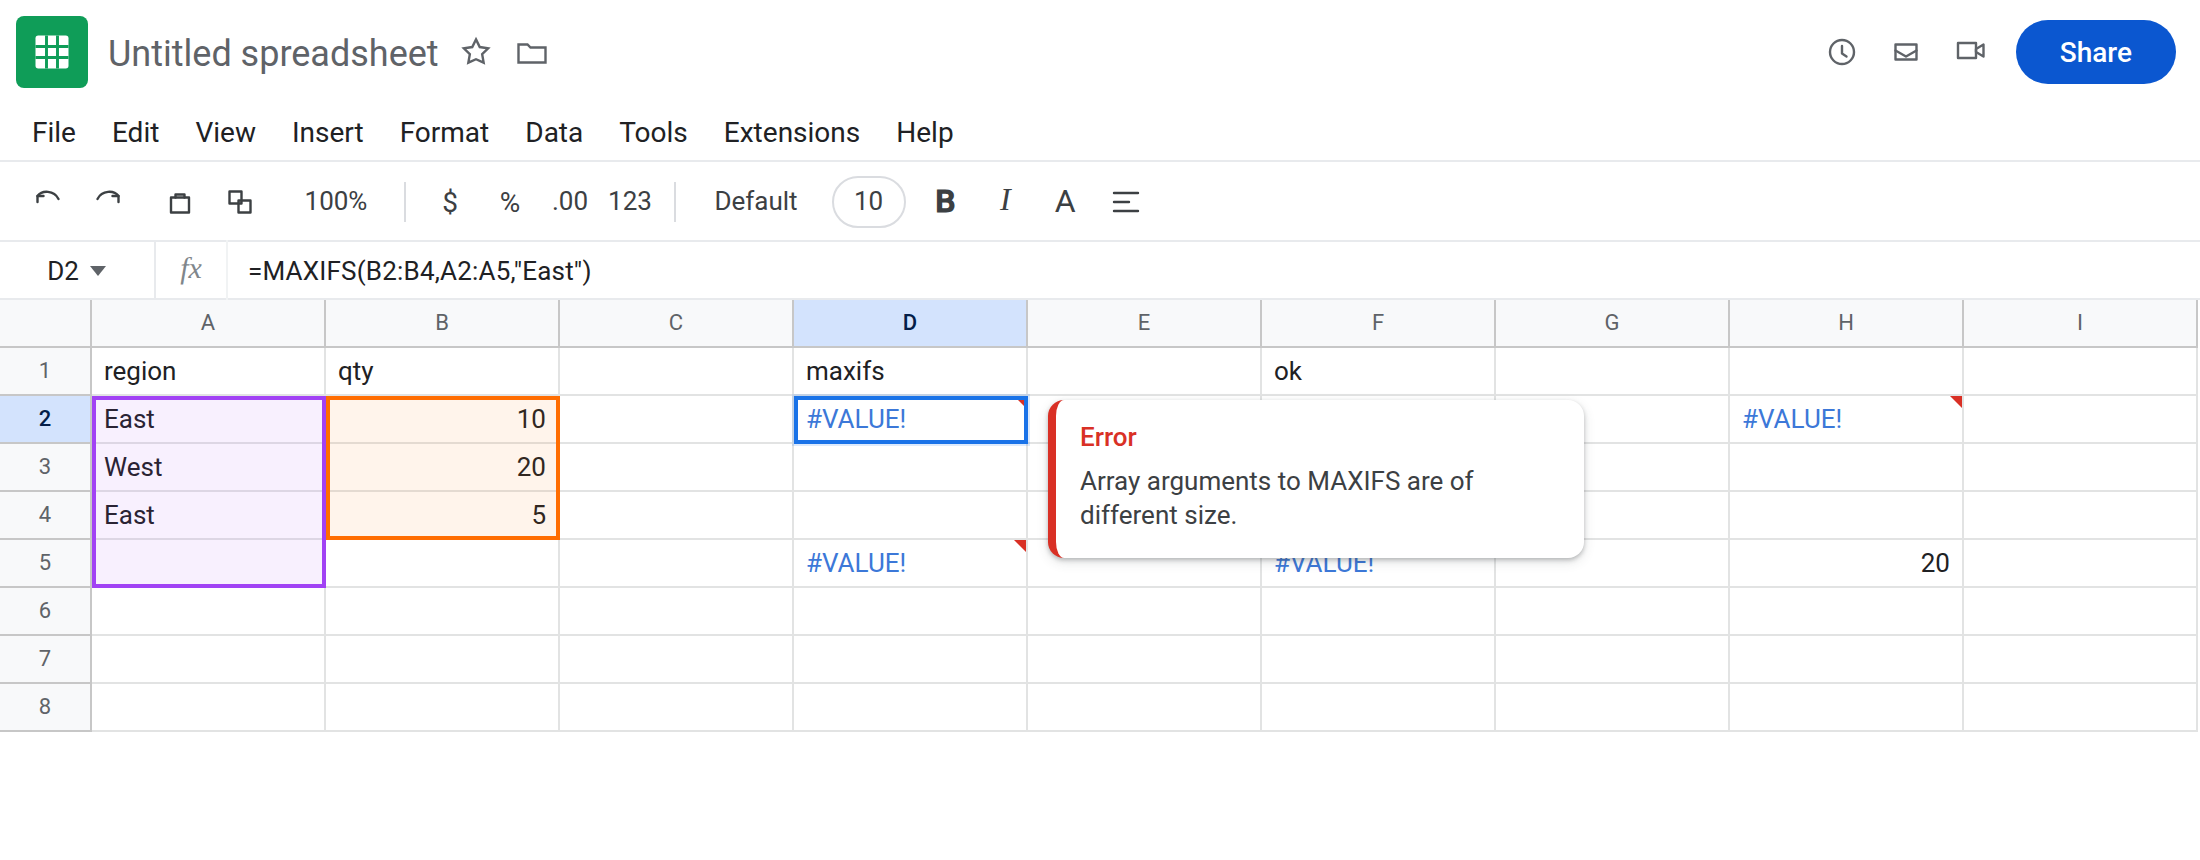Select column H header
Viewport: 2200px width, 860px height.
coord(1846,323)
